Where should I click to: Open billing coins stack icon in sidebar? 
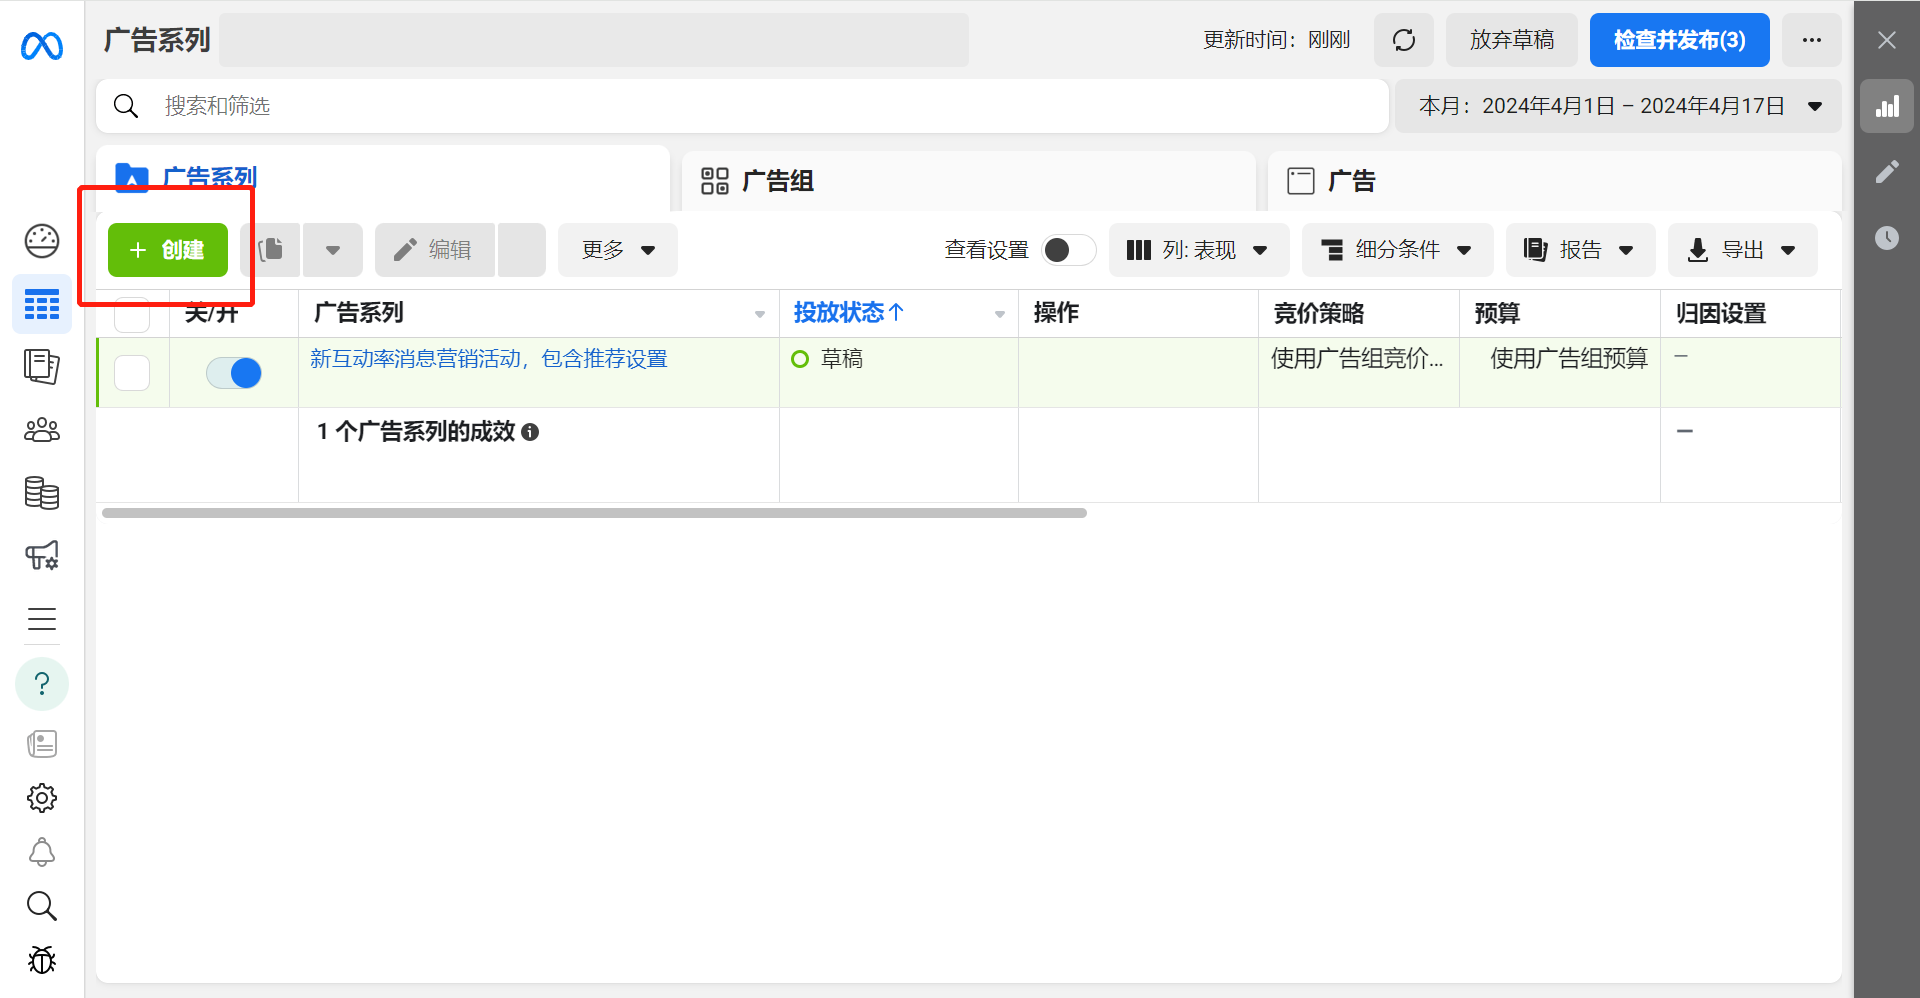pyautogui.click(x=42, y=493)
